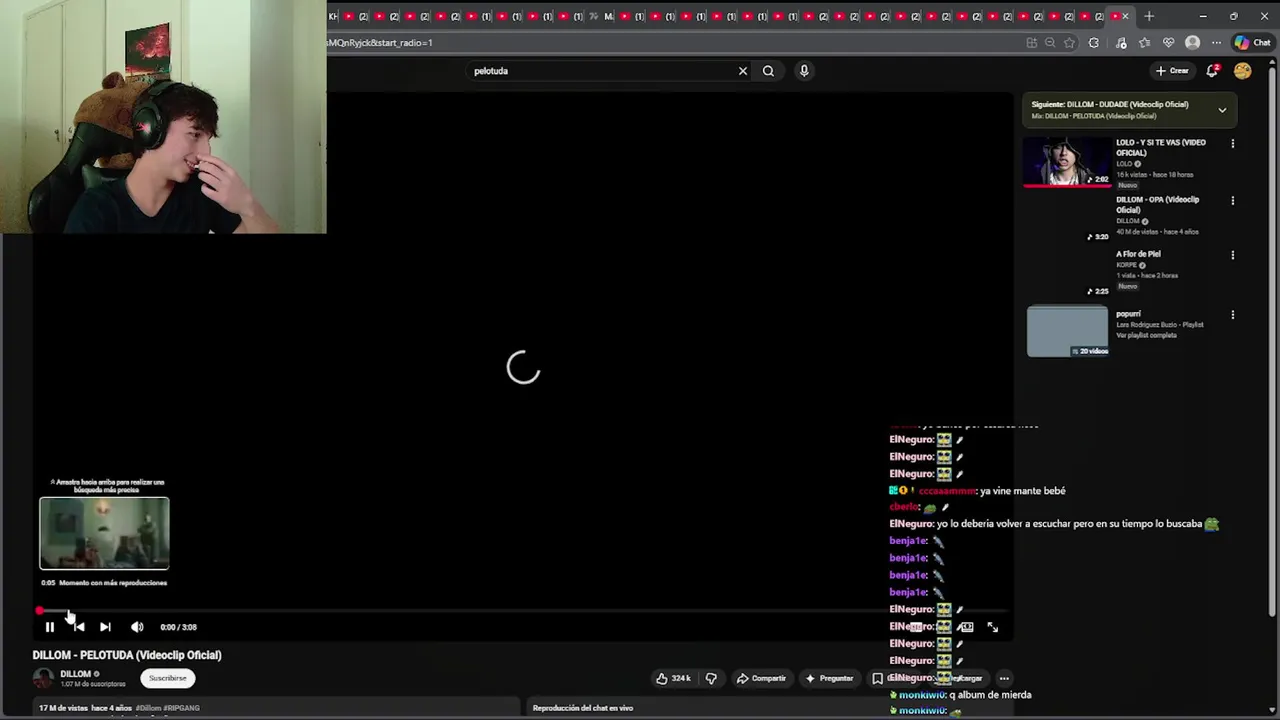The height and width of the screenshot is (720, 1280).
Task: Click the '17 M de vistas' description text
Action: [x=63, y=708]
